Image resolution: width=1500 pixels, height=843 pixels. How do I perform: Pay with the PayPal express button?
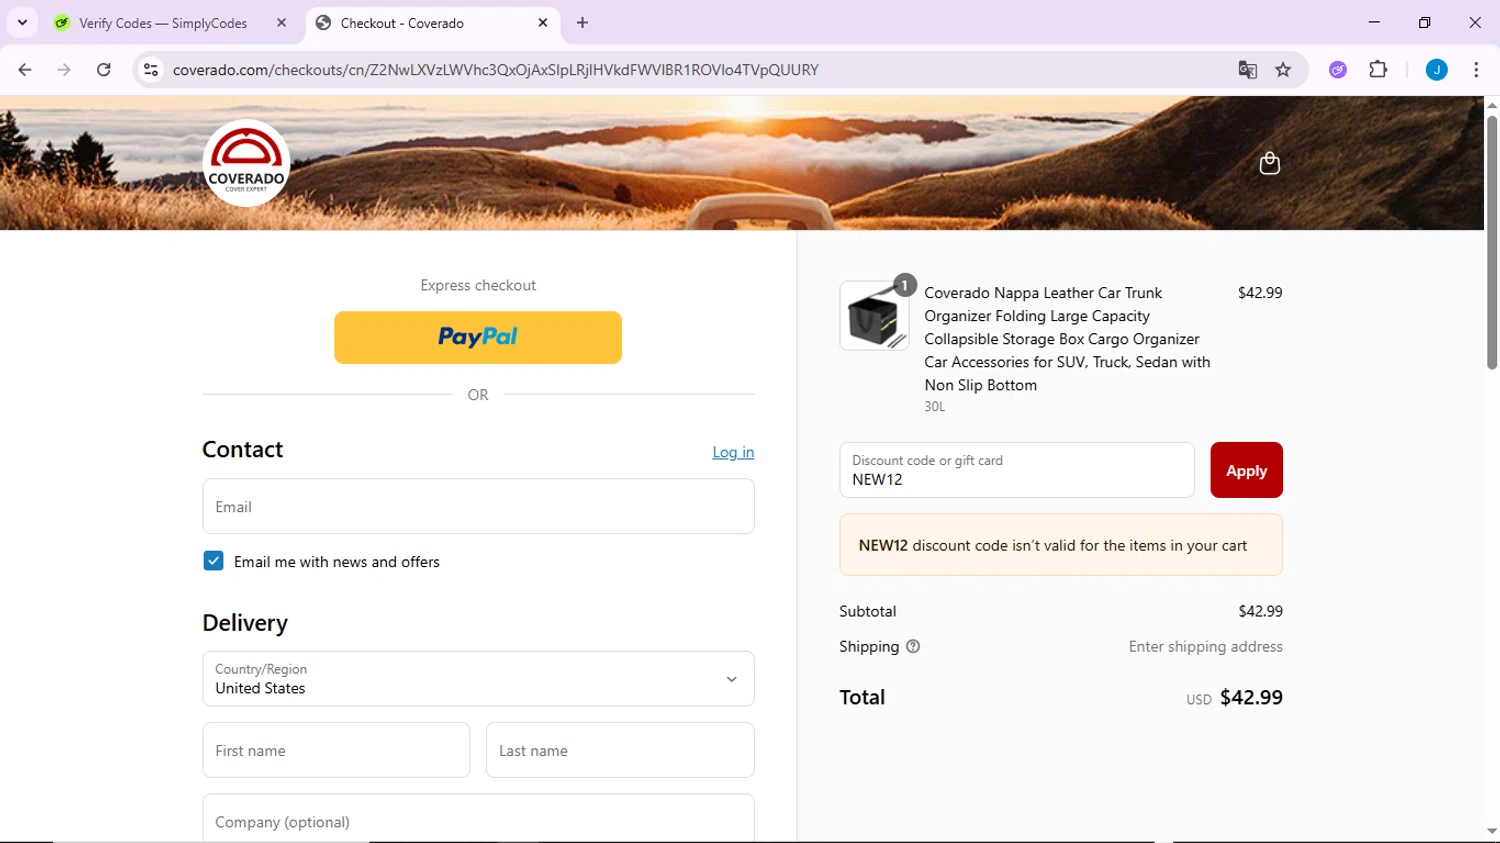point(478,337)
